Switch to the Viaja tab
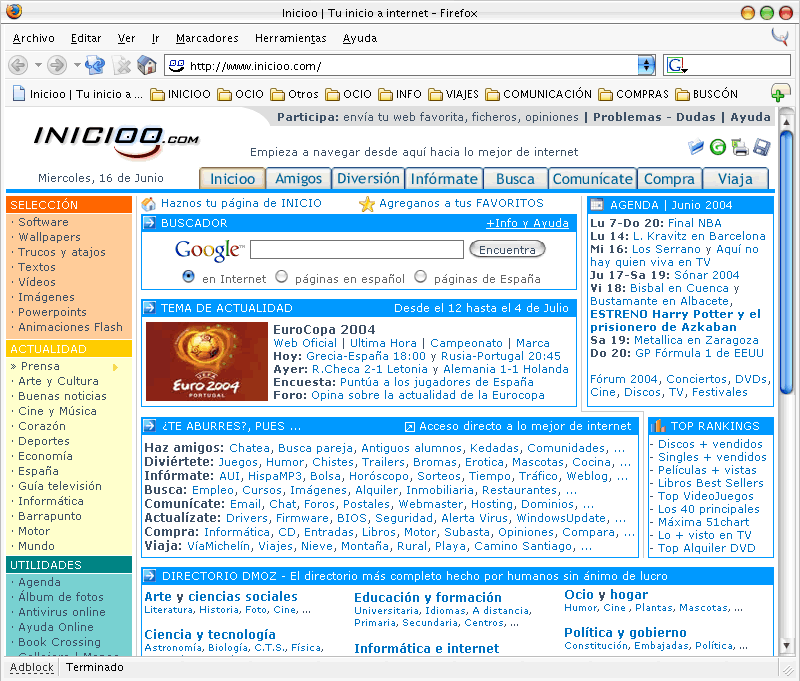 (735, 179)
